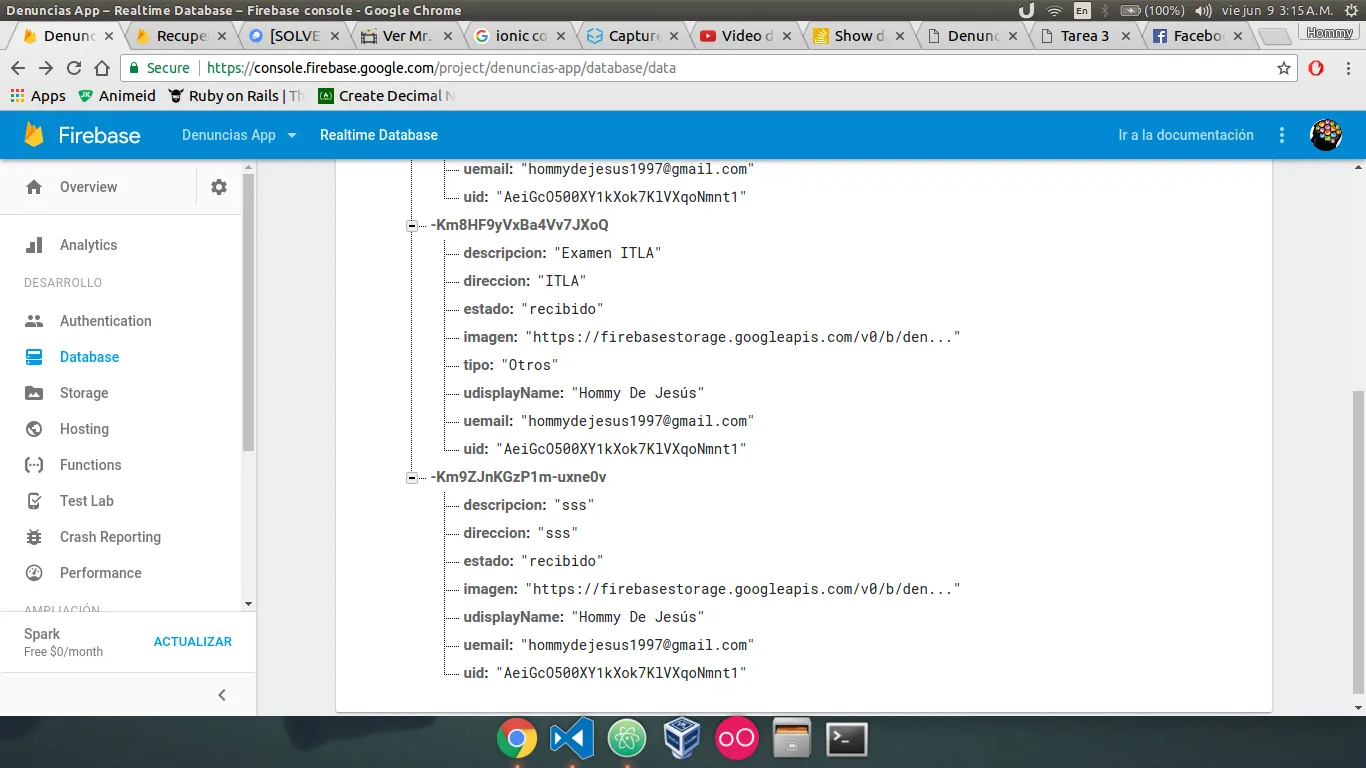Go forward in browser history
Viewport: 1366px width, 768px height.
coord(46,68)
